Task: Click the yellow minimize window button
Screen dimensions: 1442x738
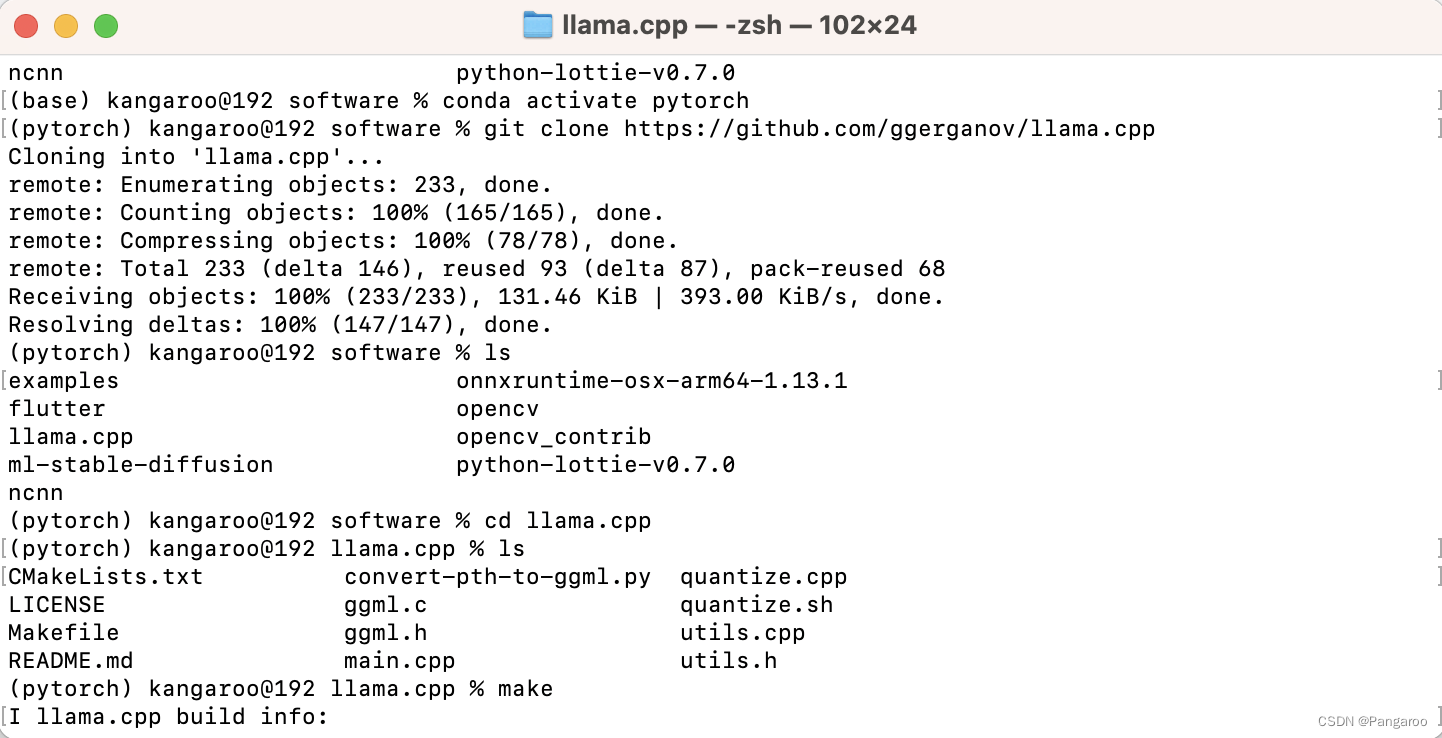Action: (66, 27)
